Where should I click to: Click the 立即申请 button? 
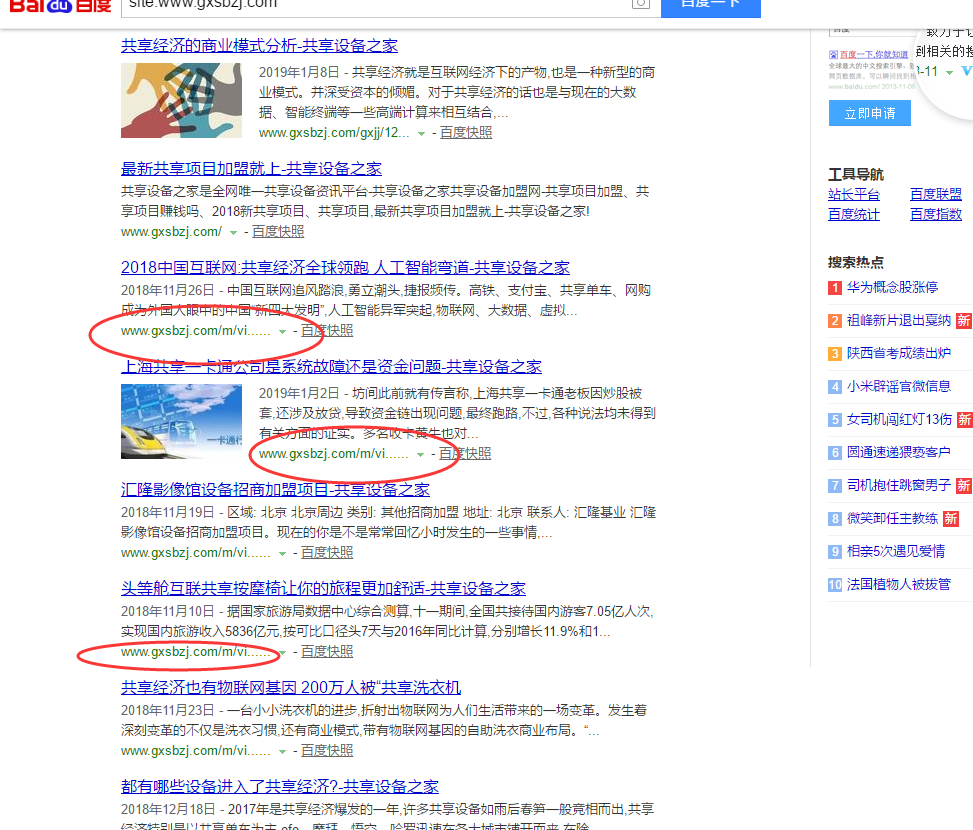870,114
